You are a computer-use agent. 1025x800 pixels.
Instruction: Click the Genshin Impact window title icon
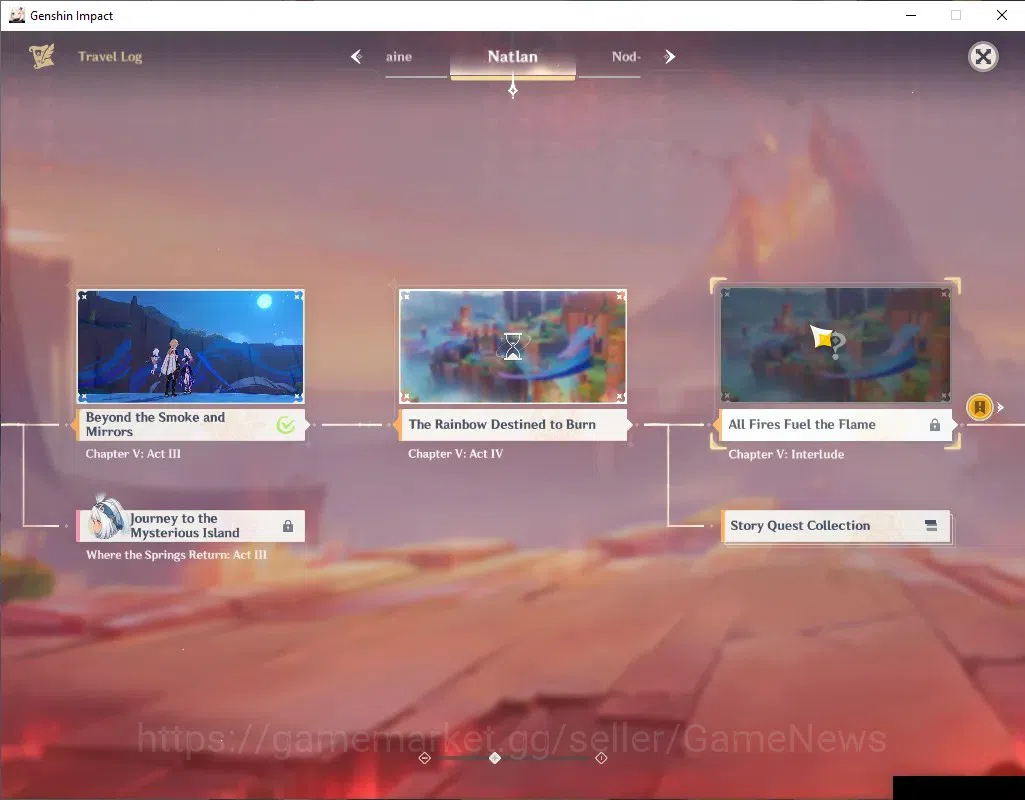16,15
